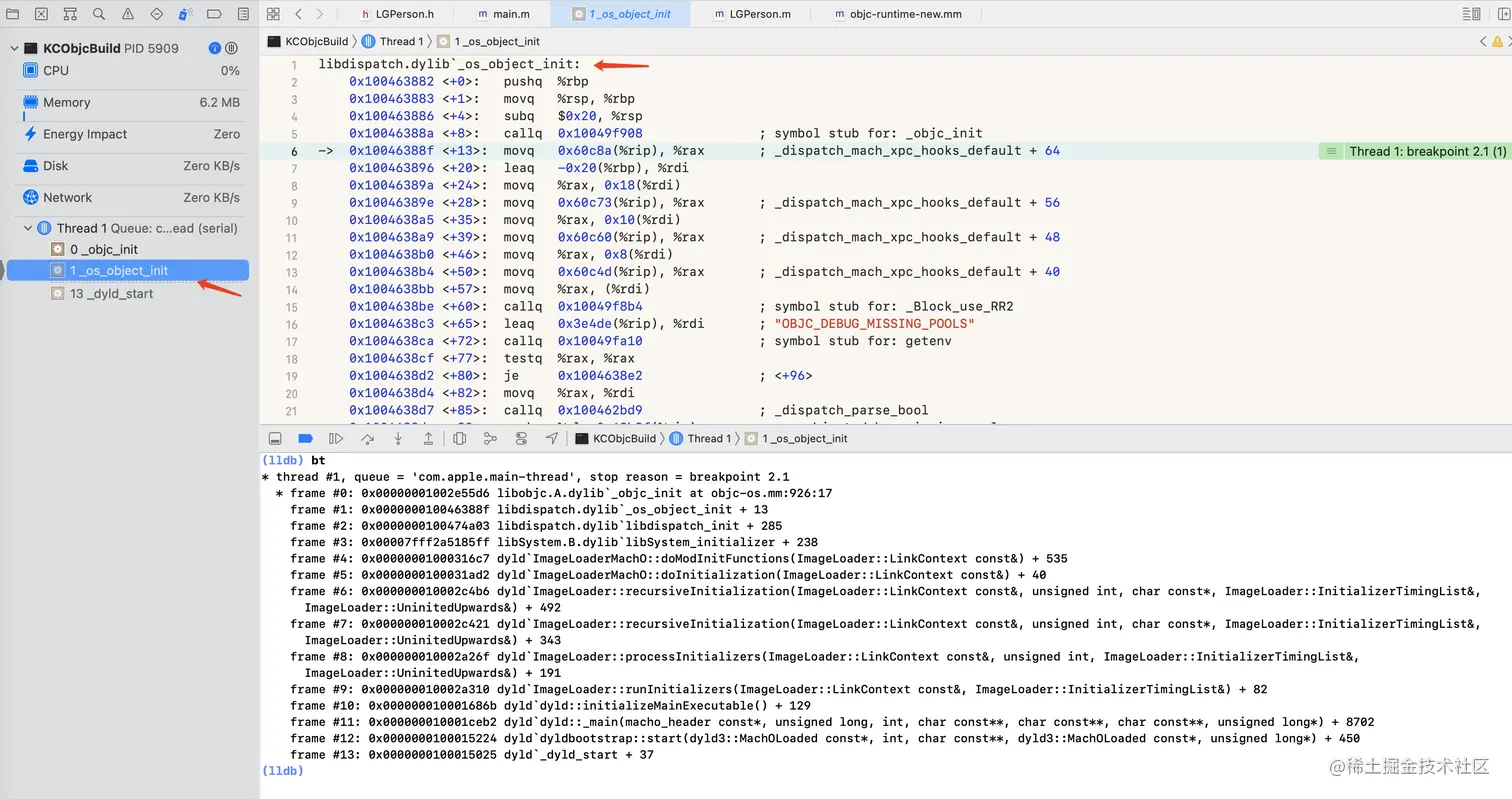Click the blue process info icon beside PID
This screenshot has height=799, width=1512.
click(215, 48)
